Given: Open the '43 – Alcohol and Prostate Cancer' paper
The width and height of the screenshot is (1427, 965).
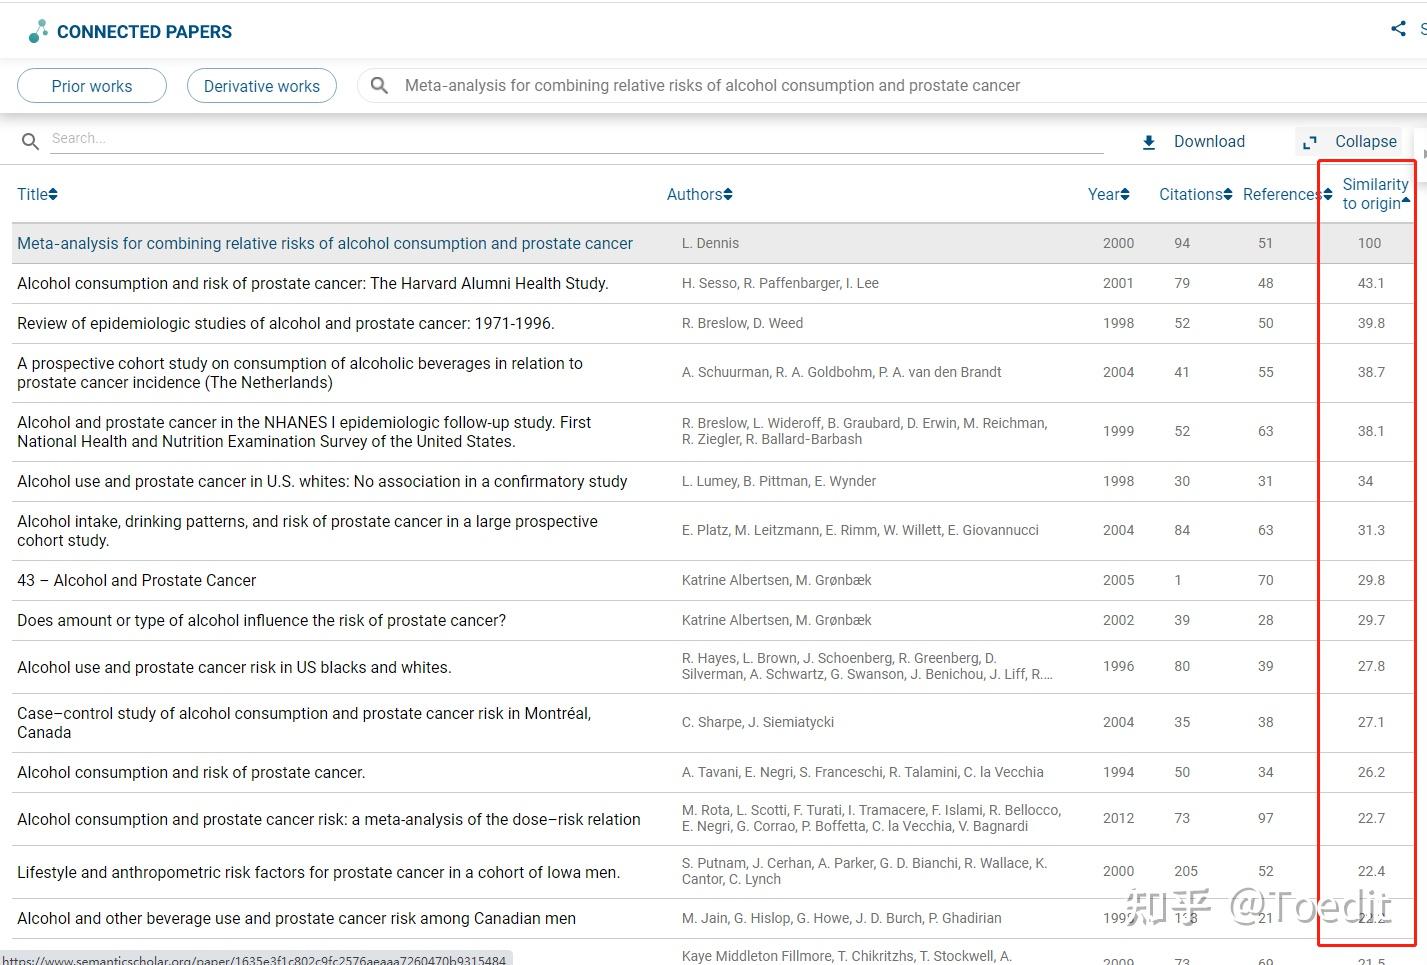Looking at the screenshot, I should 137,580.
